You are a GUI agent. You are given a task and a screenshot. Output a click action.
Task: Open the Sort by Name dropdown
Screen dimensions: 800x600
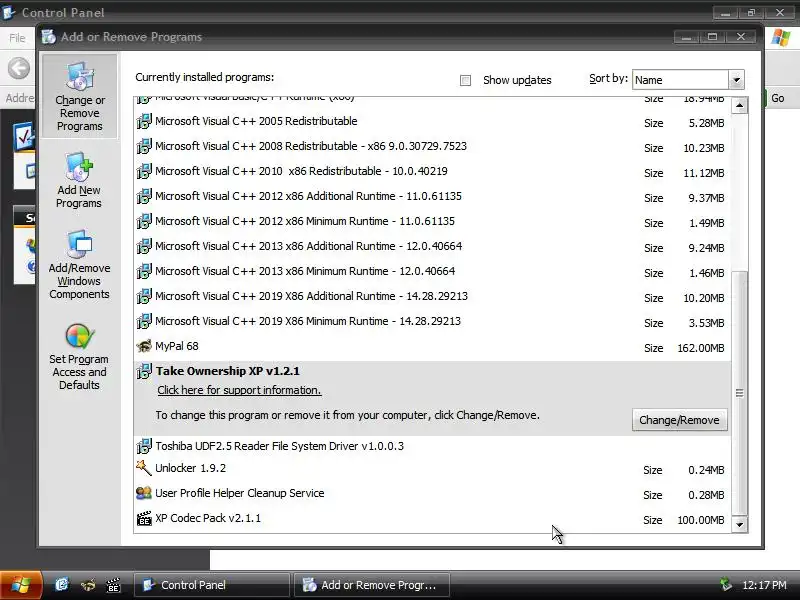736,80
